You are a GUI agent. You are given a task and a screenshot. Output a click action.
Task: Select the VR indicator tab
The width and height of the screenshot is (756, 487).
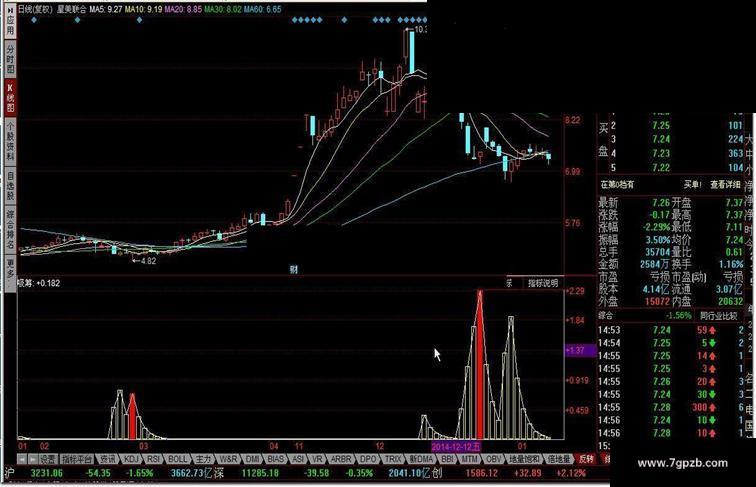317,459
